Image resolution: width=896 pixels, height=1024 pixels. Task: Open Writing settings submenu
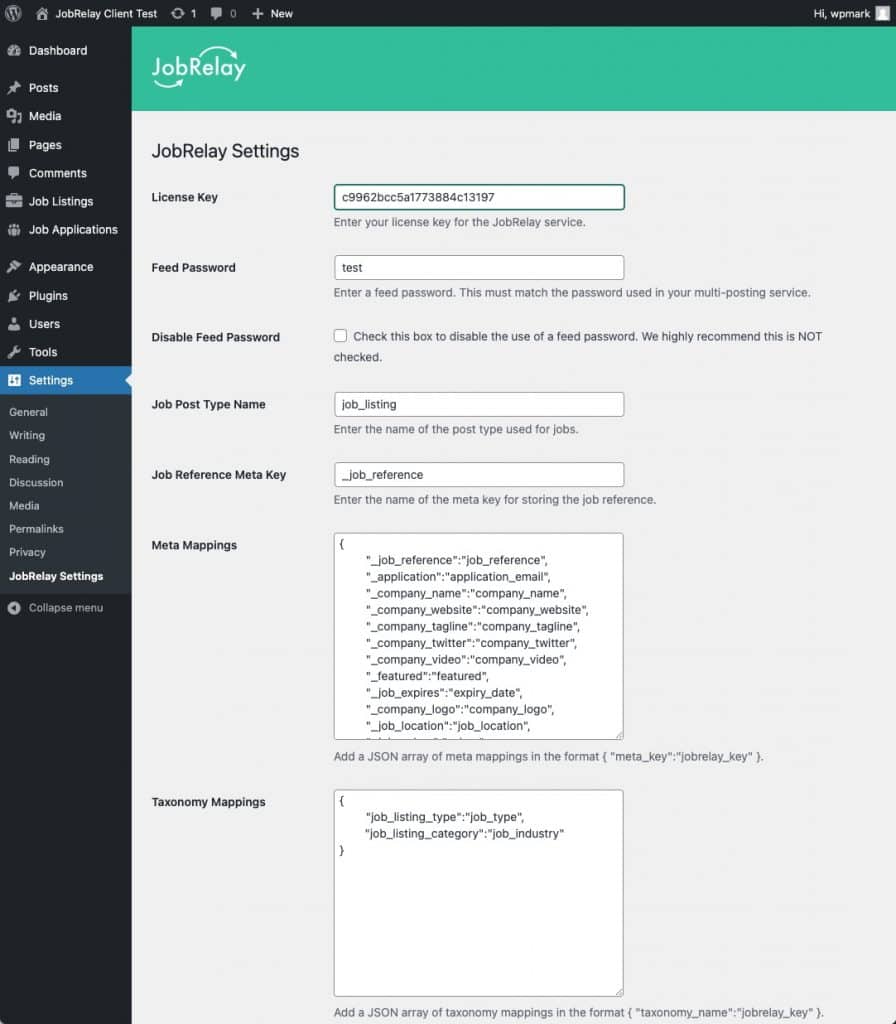click(27, 435)
